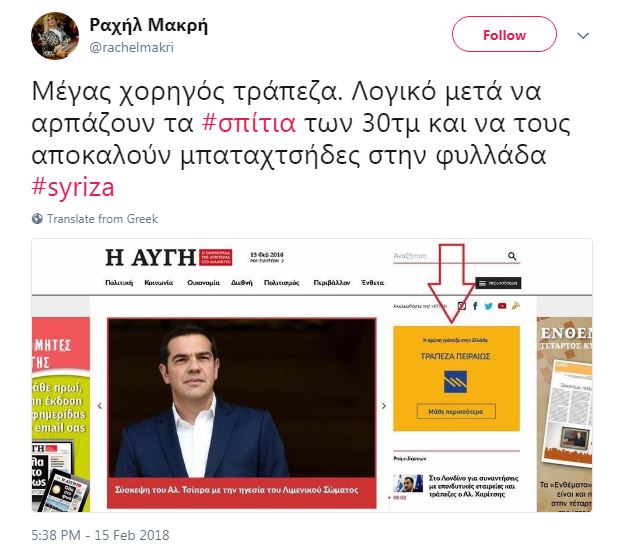This screenshot has height=549, width=624.
Task: Click Translate from Greek
Action: point(103,219)
